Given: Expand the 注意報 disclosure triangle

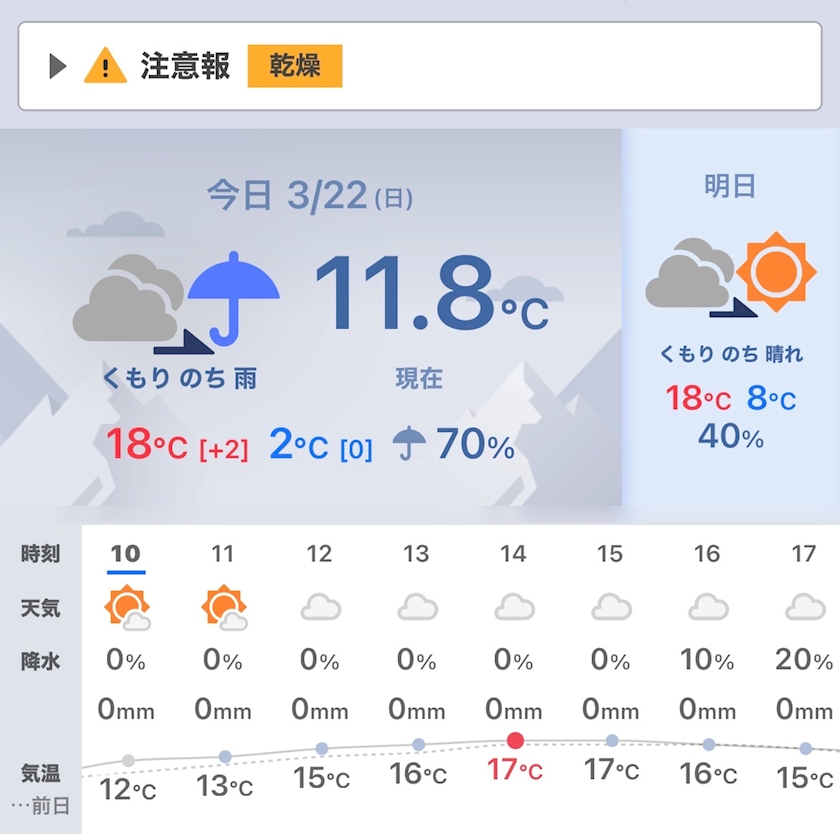Looking at the screenshot, I should 57,67.
